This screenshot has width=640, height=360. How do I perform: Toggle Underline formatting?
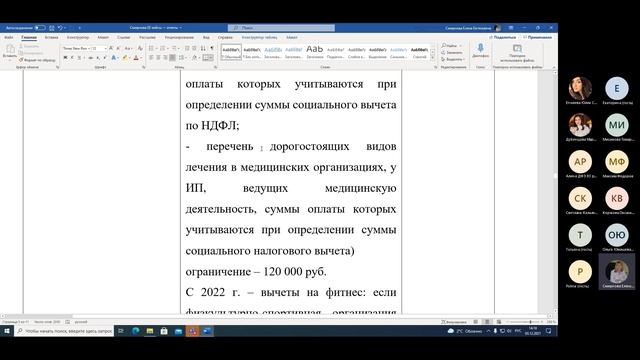[x=79, y=58]
